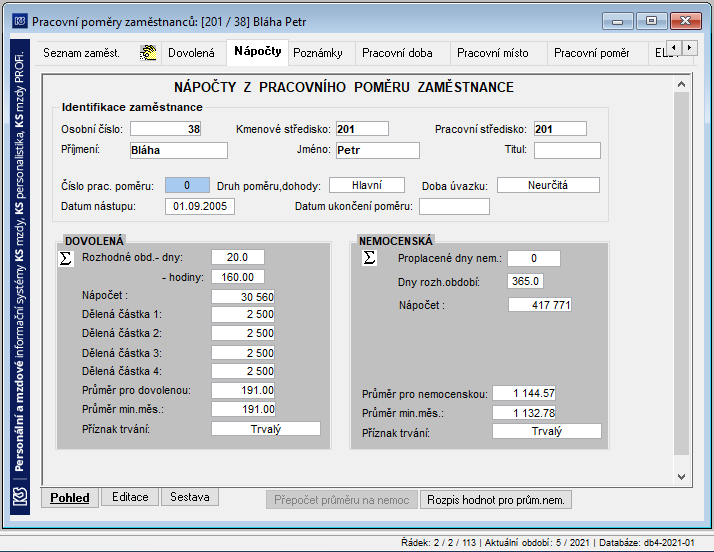The height and width of the screenshot is (552, 714).
Task: Click the Dělená částka 2 field
Action: pyautogui.click(x=243, y=333)
